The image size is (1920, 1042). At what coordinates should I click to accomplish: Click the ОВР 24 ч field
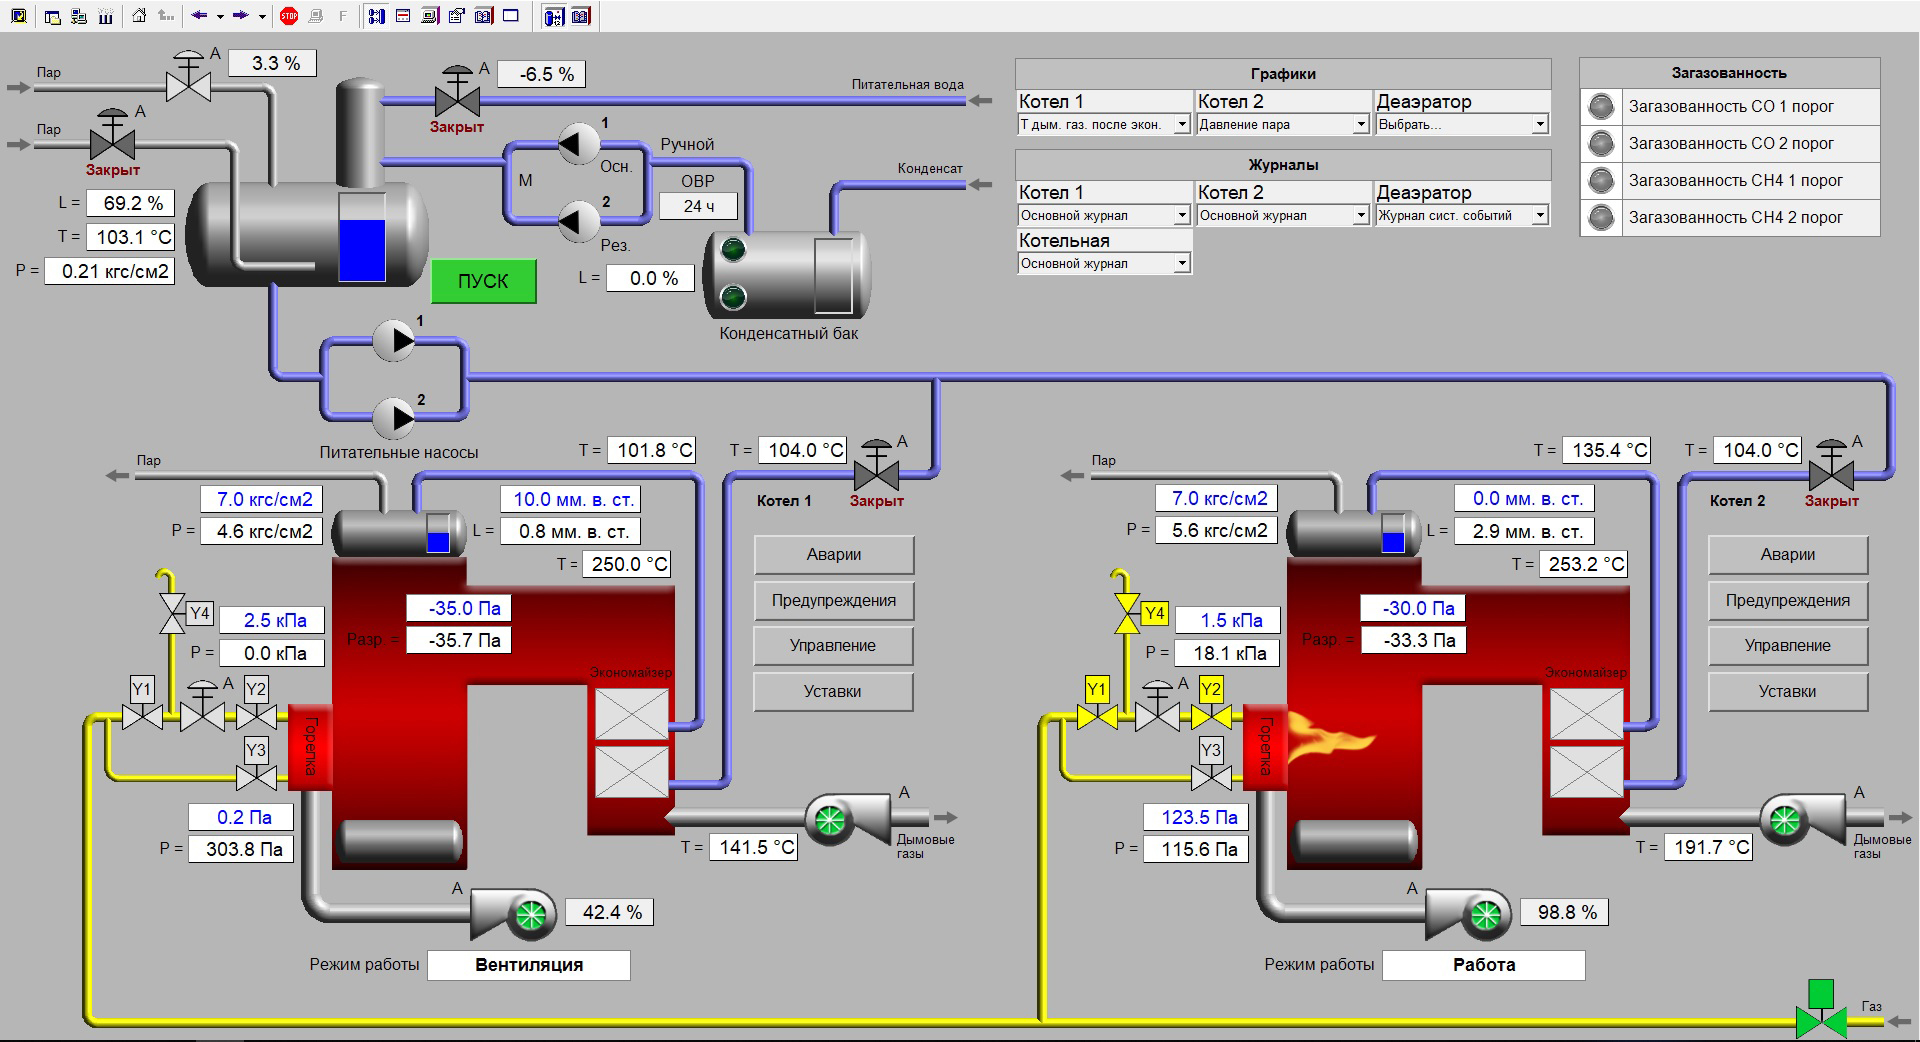(x=698, y=206)
